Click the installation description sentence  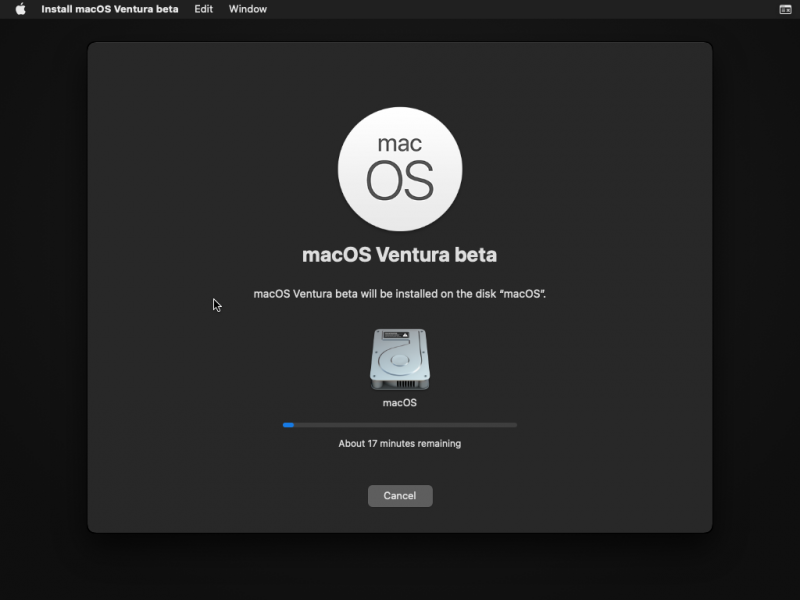coord(400,293)
